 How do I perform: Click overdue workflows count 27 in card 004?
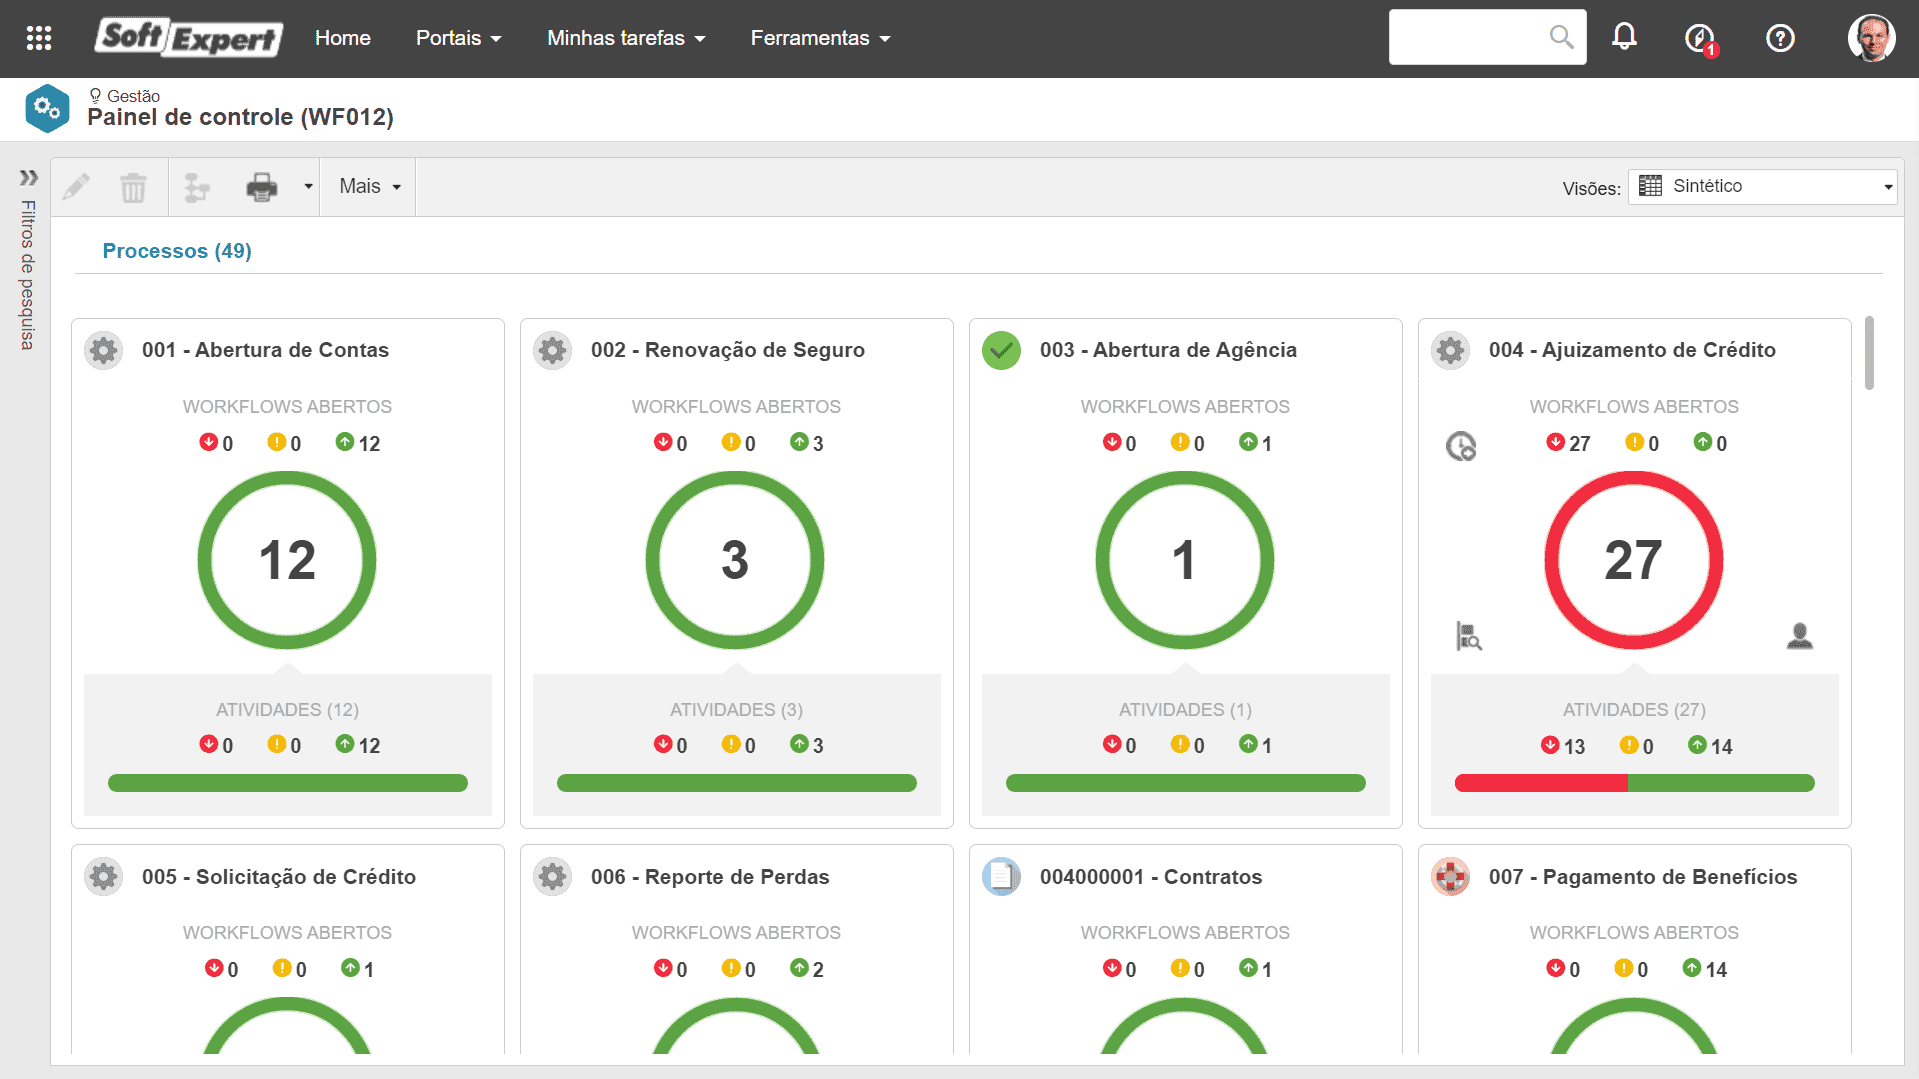point(1568,443)
